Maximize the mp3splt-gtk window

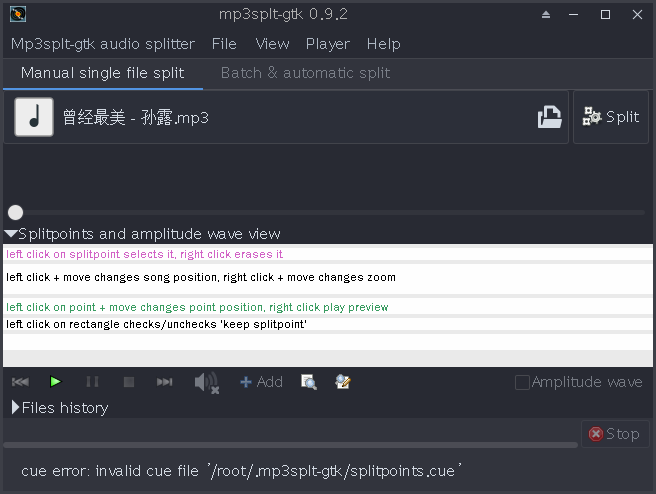pyautogui.click(x=605, y=15)
